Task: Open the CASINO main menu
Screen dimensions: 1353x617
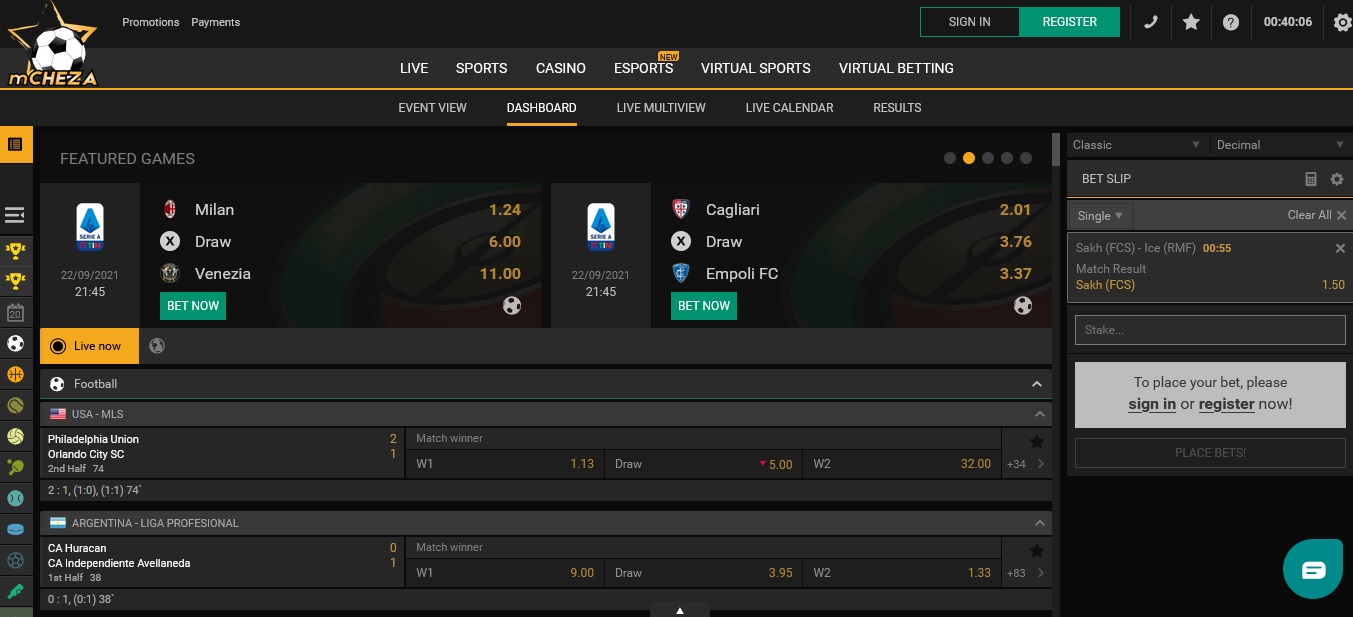Action: point(561,68)
